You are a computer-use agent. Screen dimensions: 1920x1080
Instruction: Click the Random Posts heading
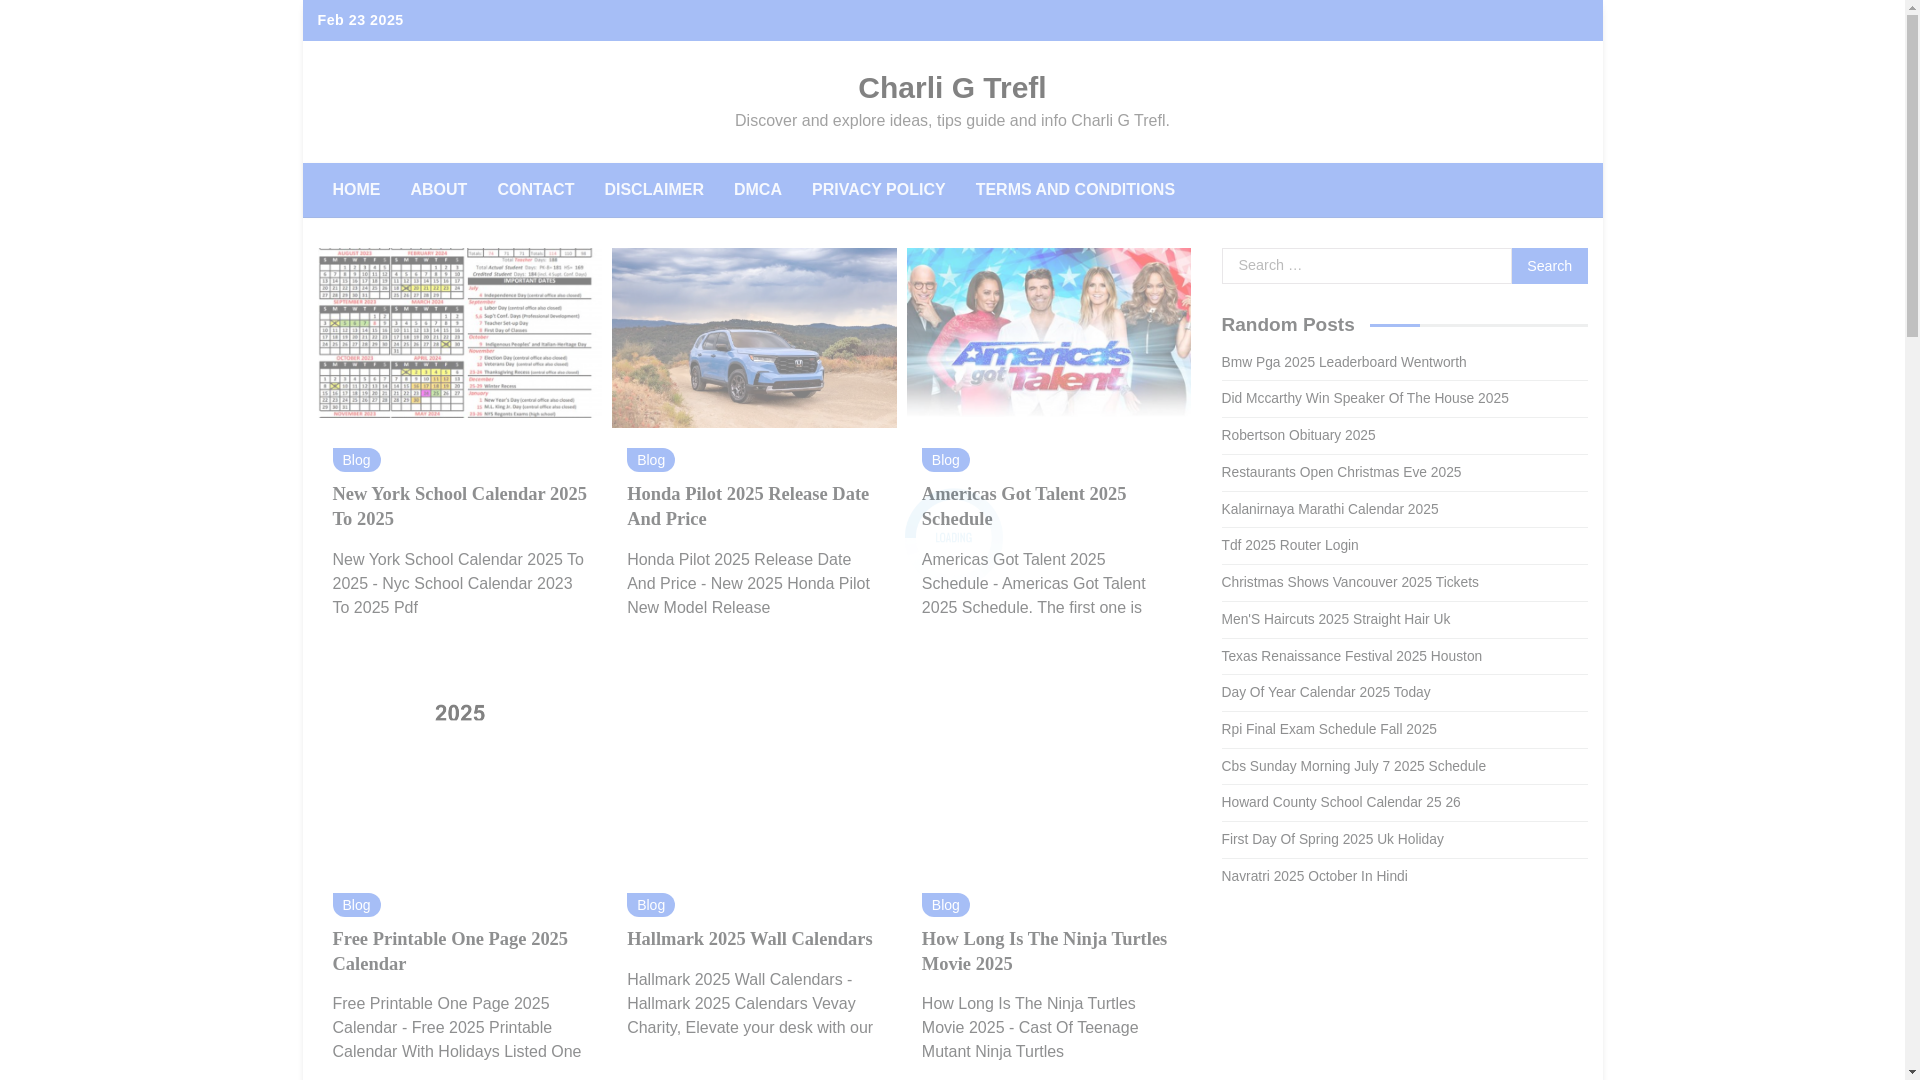coord(1288,325)
